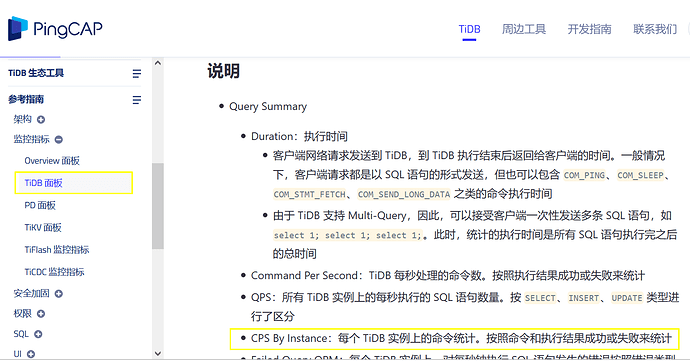Click the PingCAP logo
The width and height of the screenshot is (690, 361).
[x=55, y=29]
